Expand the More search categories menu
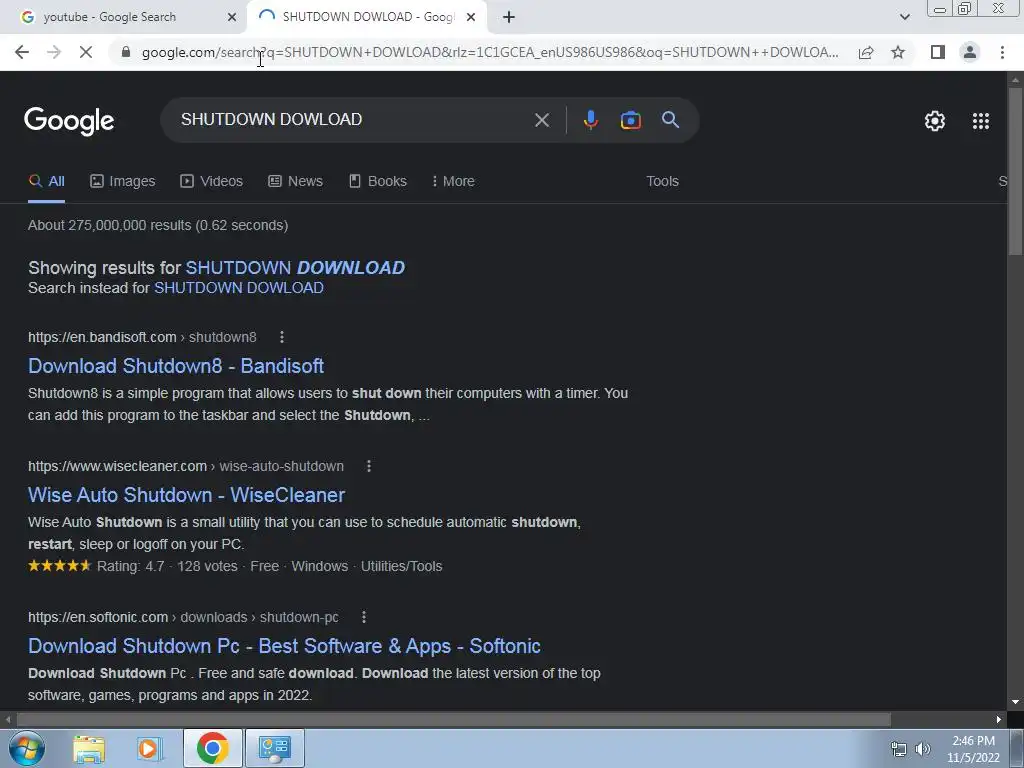 [x=453, y=182]
